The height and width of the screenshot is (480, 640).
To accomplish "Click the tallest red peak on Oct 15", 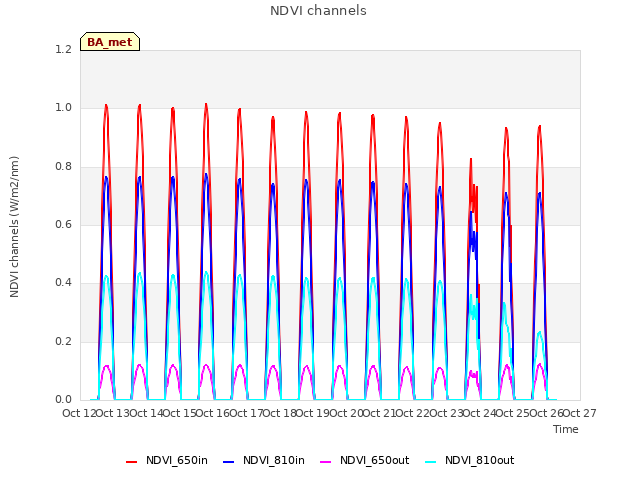I will (206, 104).
